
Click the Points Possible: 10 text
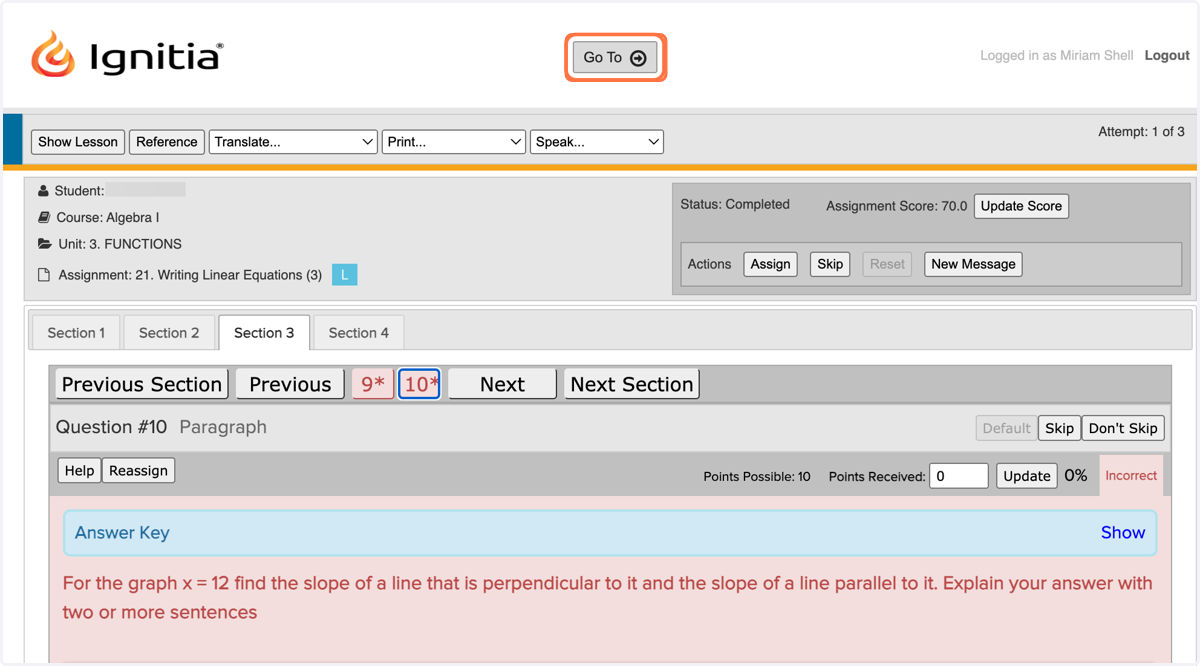point(757,477)
